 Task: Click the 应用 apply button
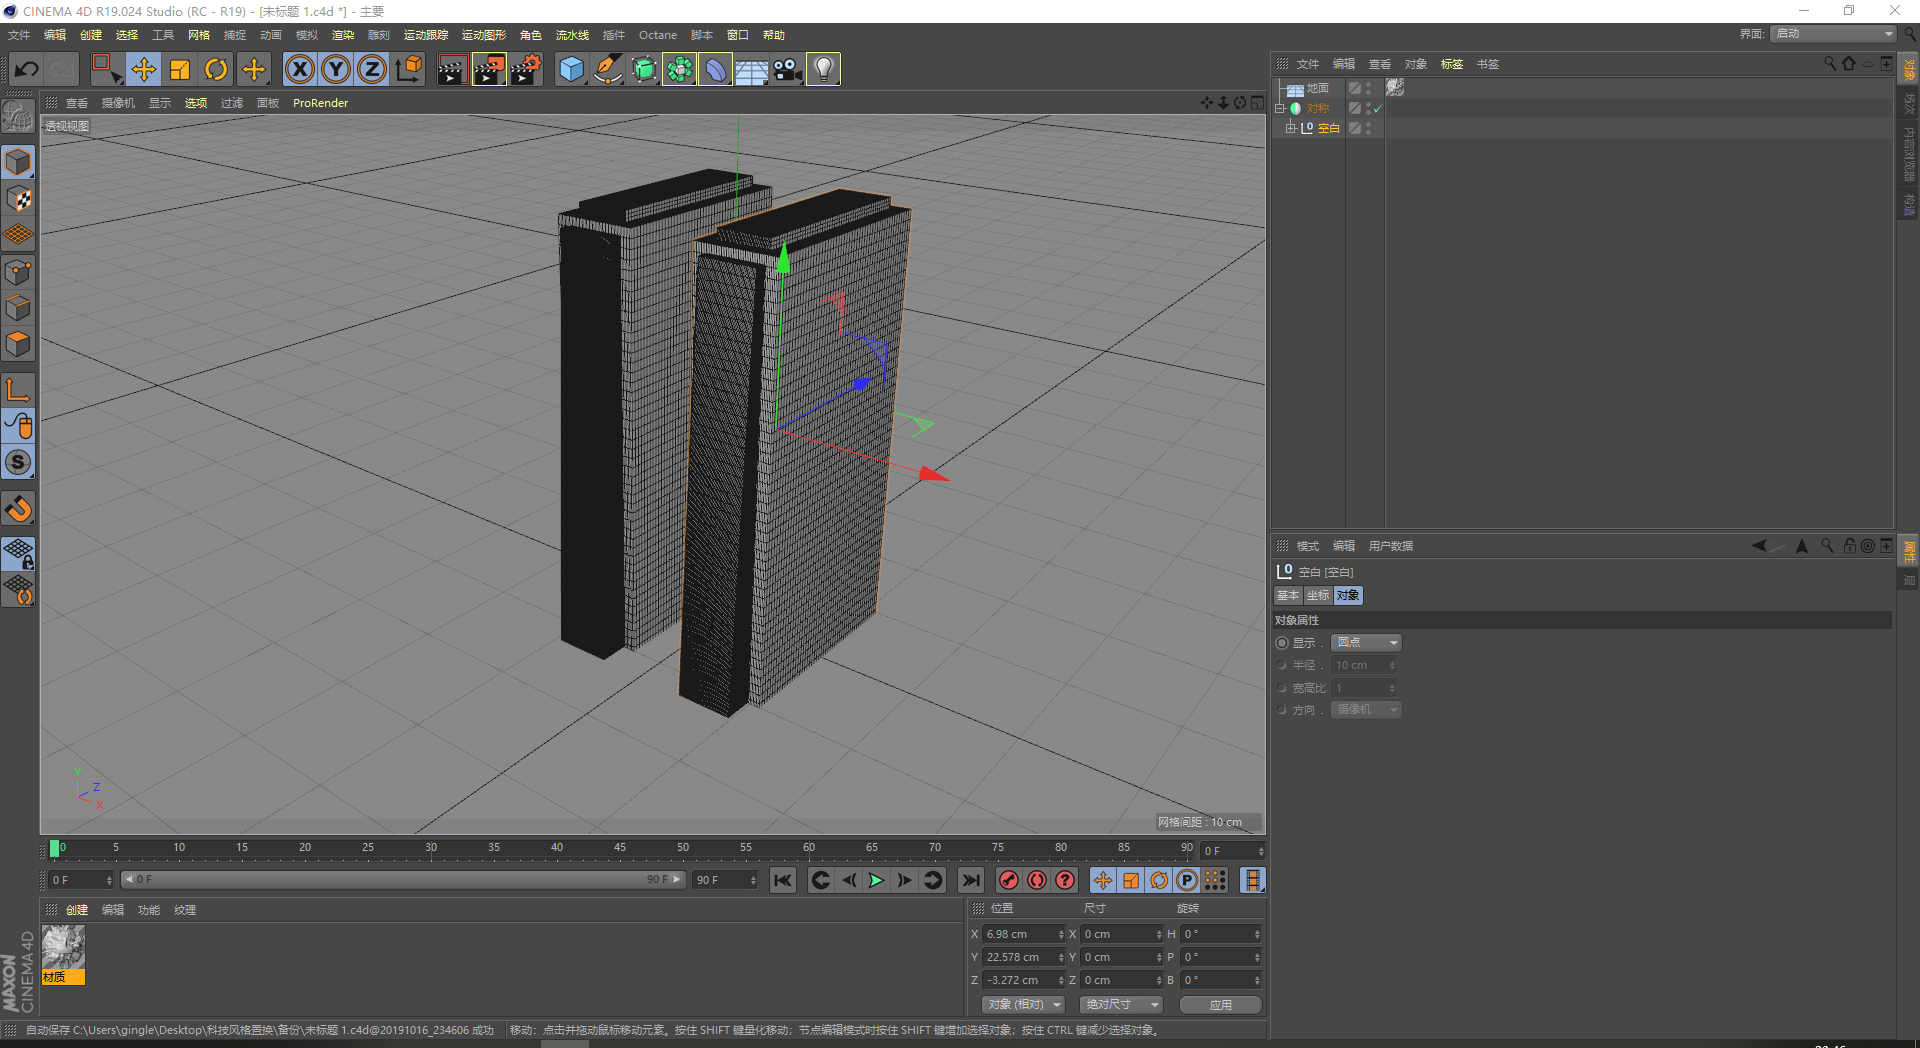(1220, 1004)
